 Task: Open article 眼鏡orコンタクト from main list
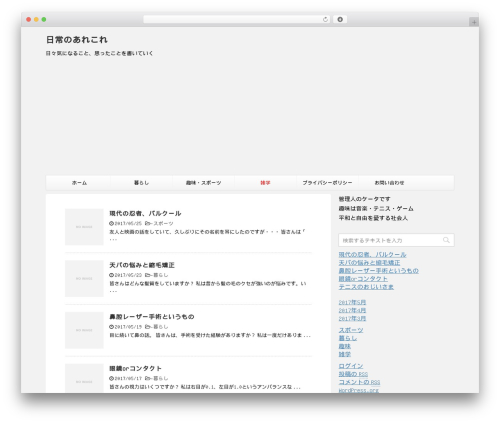pos(135,368)
